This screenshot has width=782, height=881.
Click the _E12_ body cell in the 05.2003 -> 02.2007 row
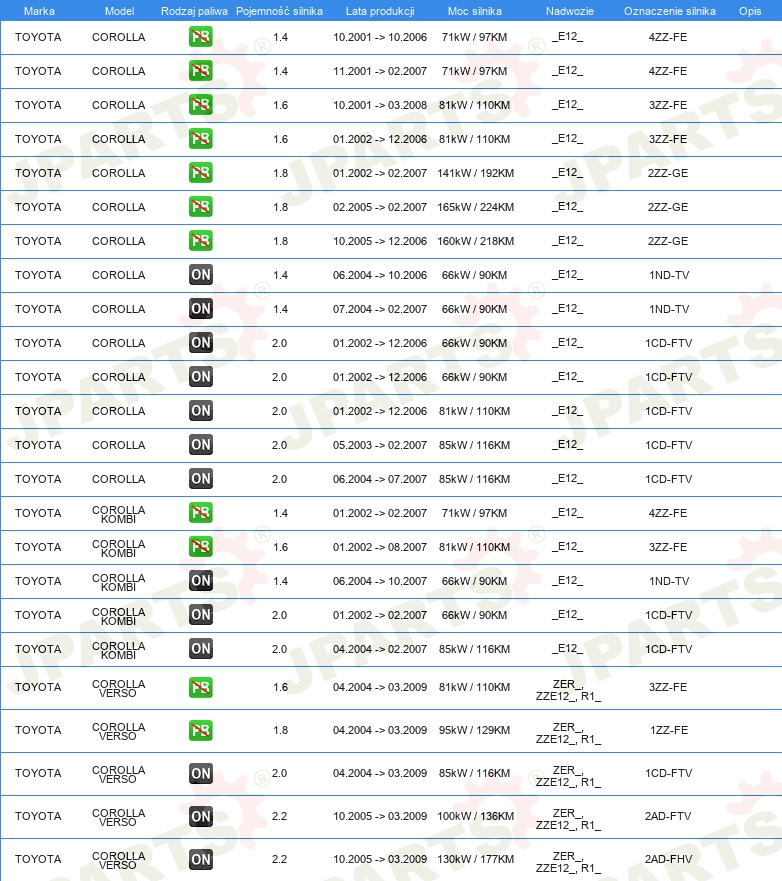(567, 444)
